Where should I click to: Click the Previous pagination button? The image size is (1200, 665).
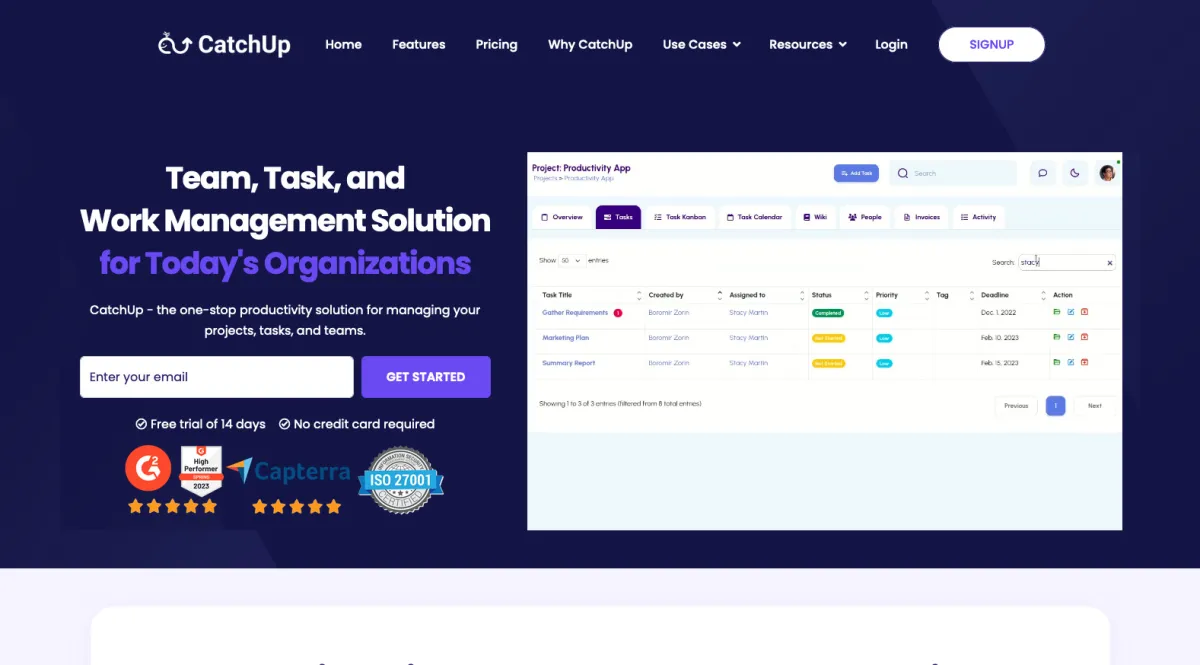tap(1016, 405)
